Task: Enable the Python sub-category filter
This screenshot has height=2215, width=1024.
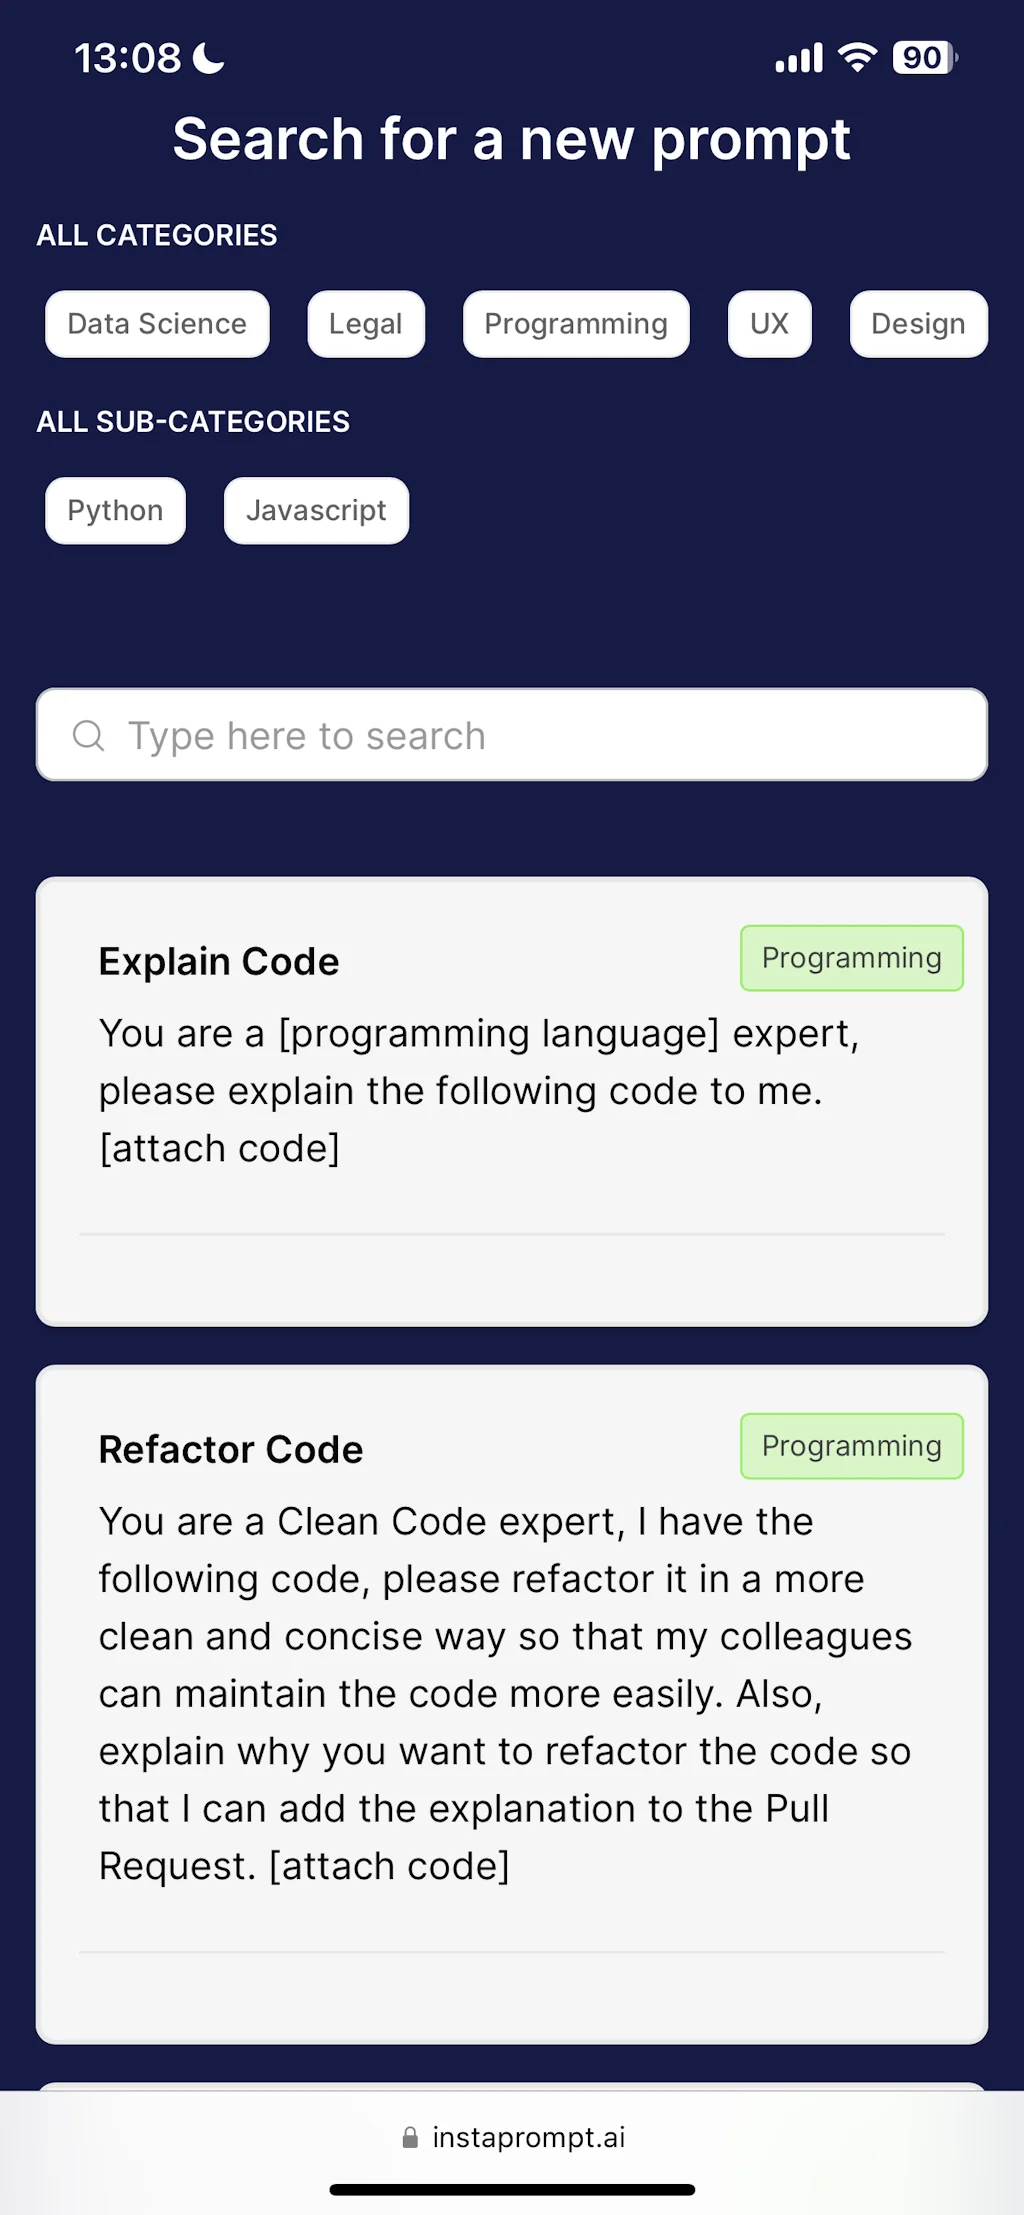Action: (x=114, y=510)
